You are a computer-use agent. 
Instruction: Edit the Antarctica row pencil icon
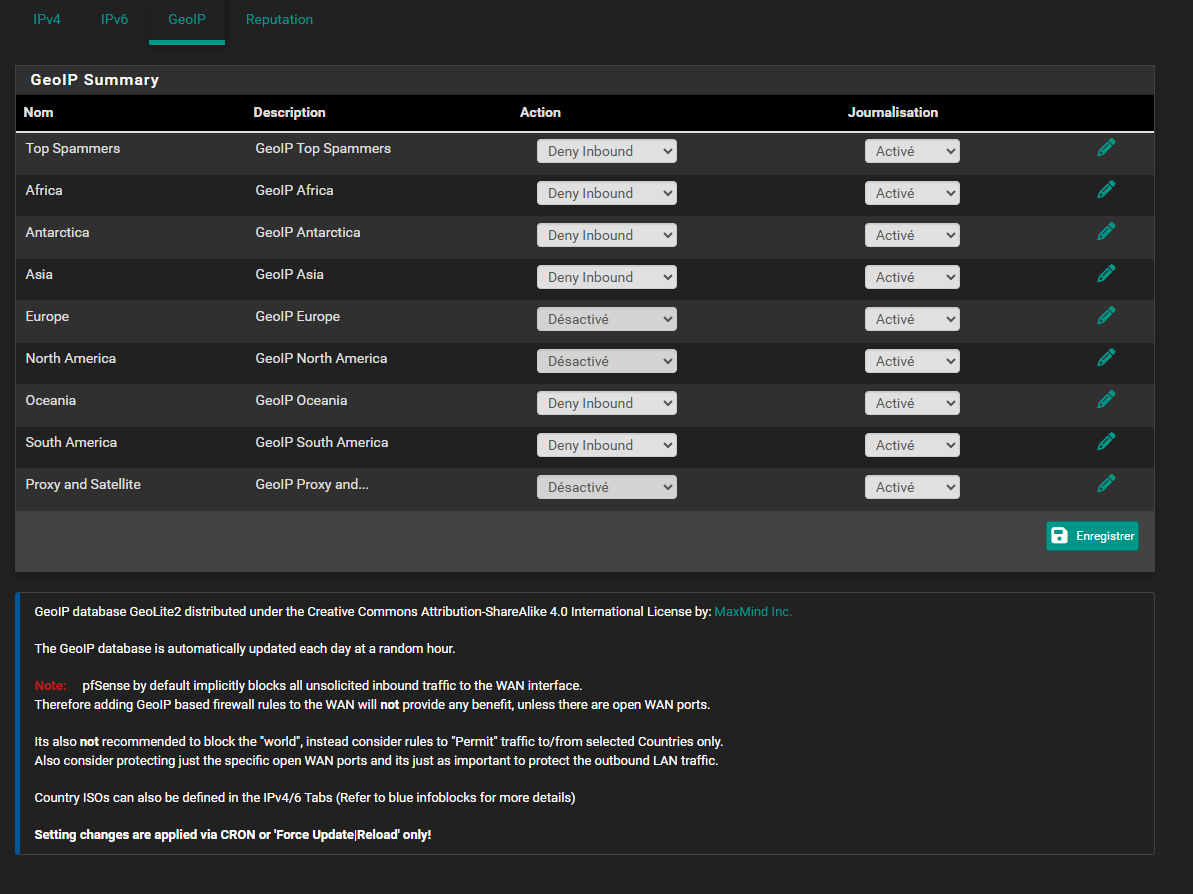[x=1106, y=231]
